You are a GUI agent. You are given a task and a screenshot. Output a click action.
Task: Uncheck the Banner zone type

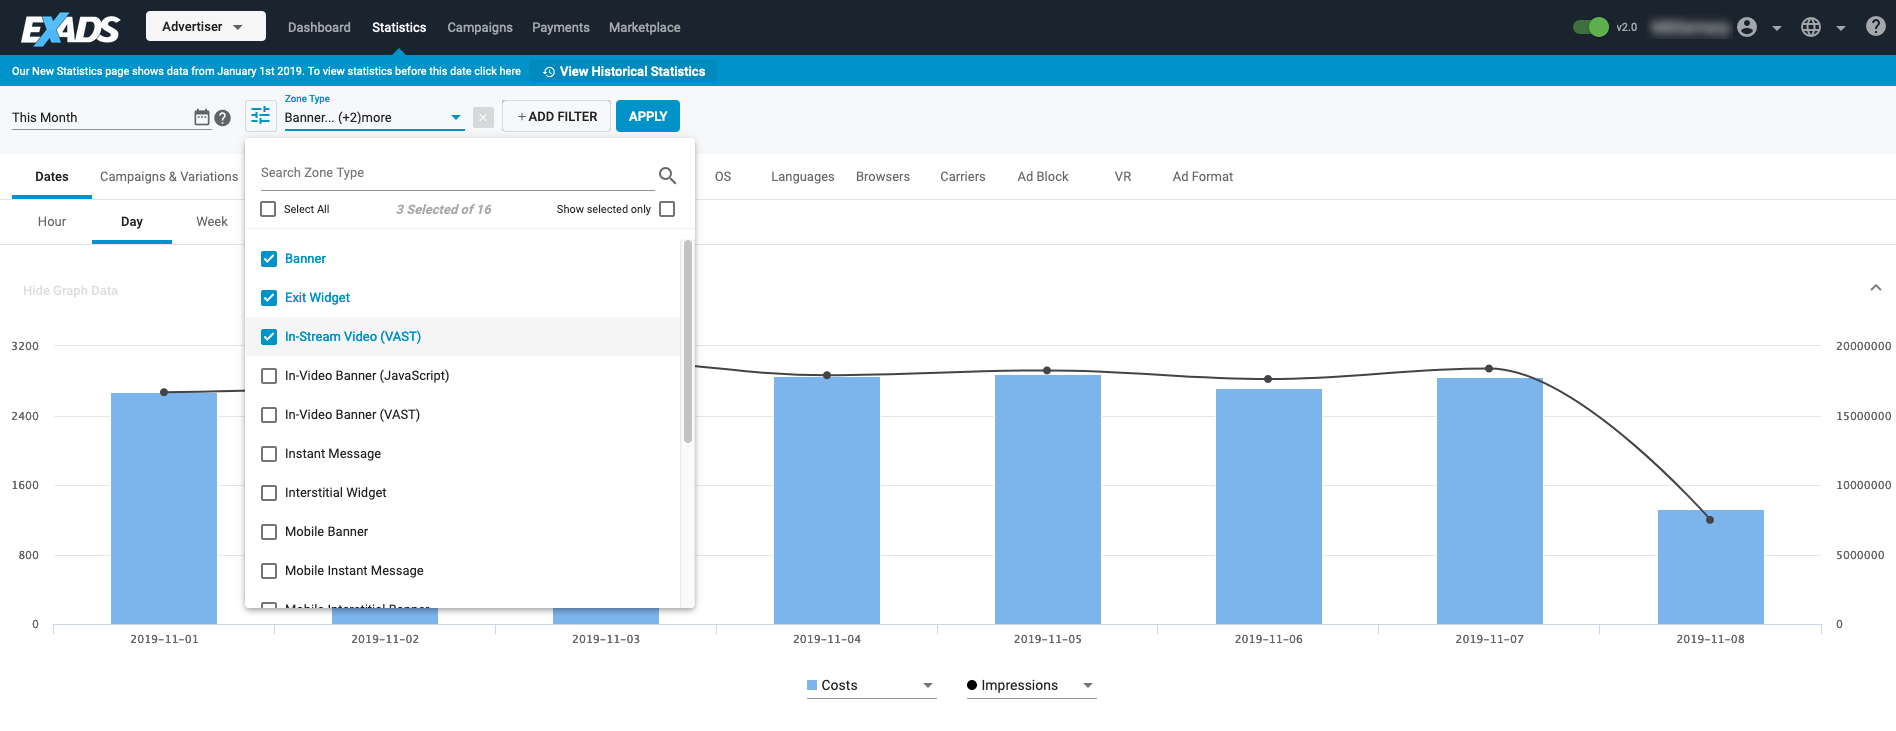[269, 259]
